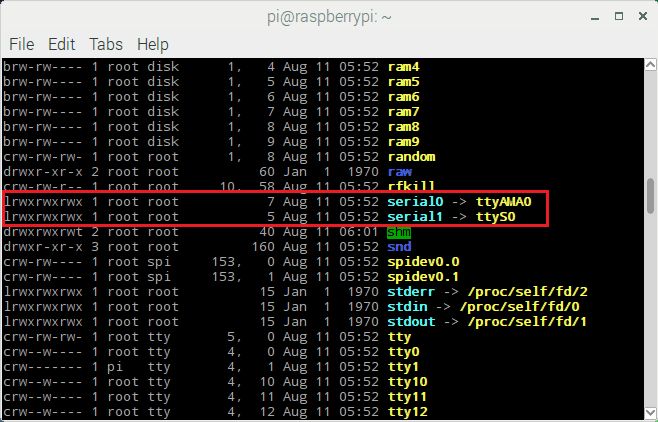Close the terminal window
This screenshot has height=422, width=658.
pyautogui.click(x=643, y=16)
